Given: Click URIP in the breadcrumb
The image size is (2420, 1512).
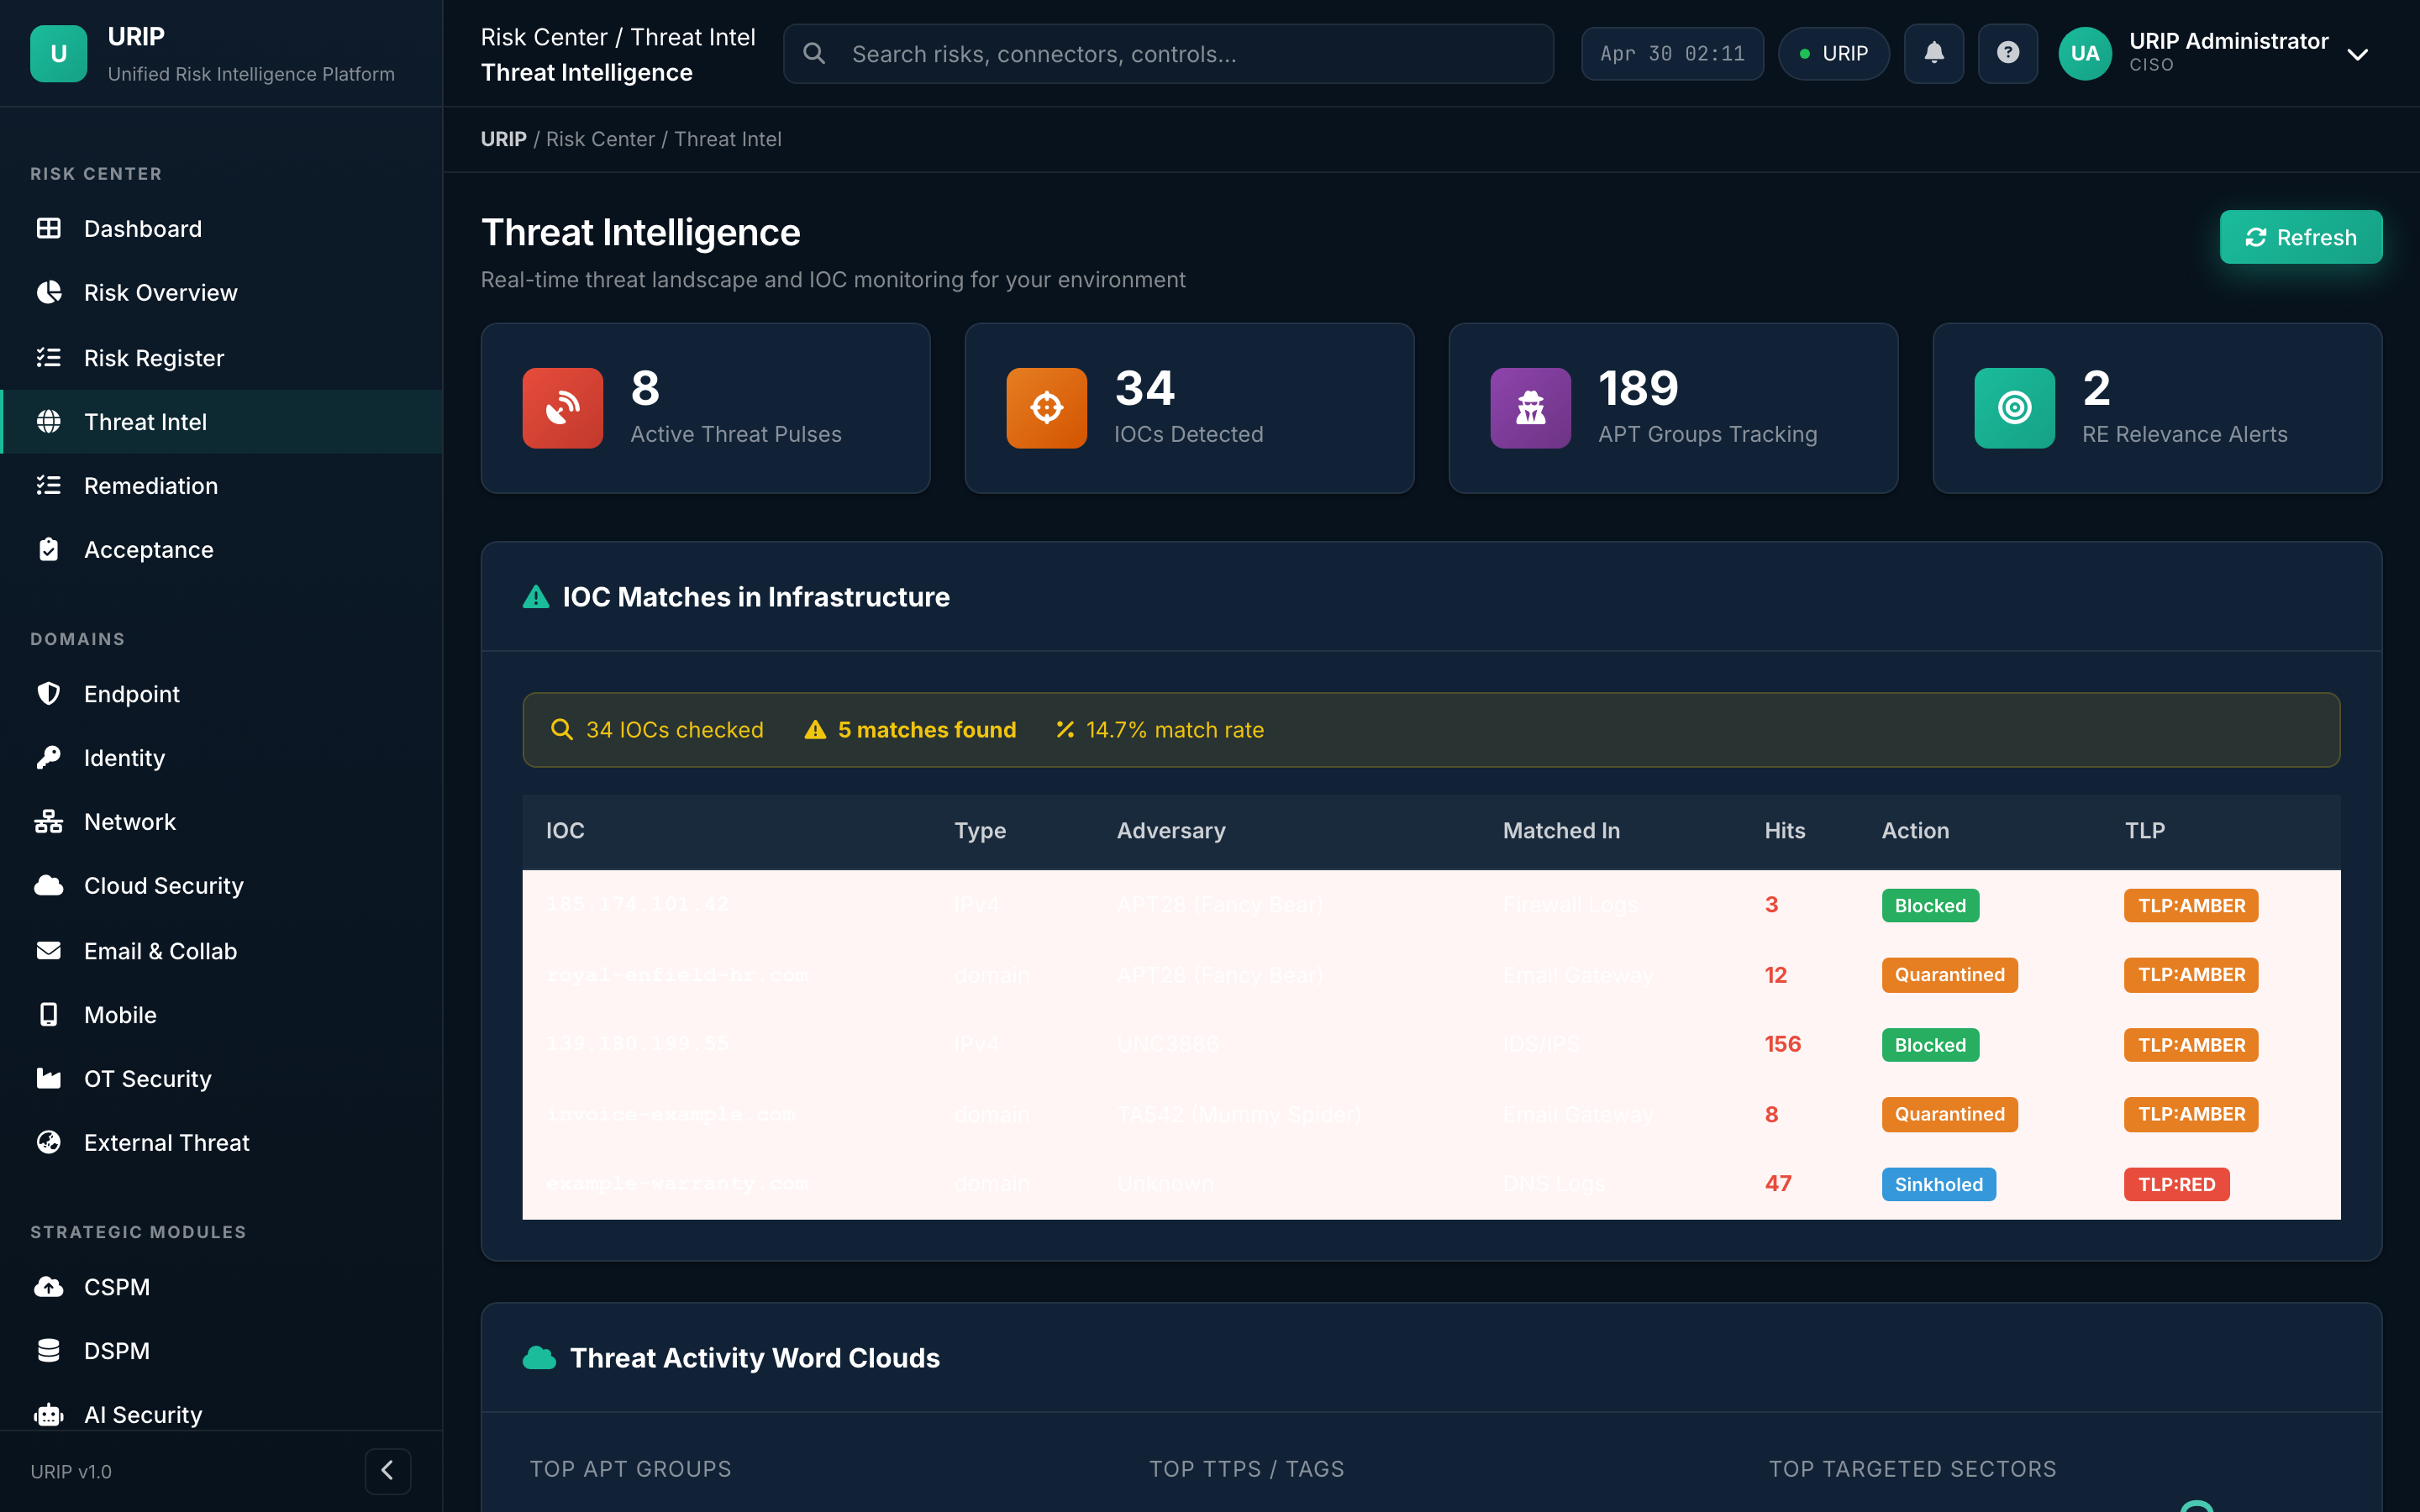Looking at the screenshot, I should tap(504, 139).
